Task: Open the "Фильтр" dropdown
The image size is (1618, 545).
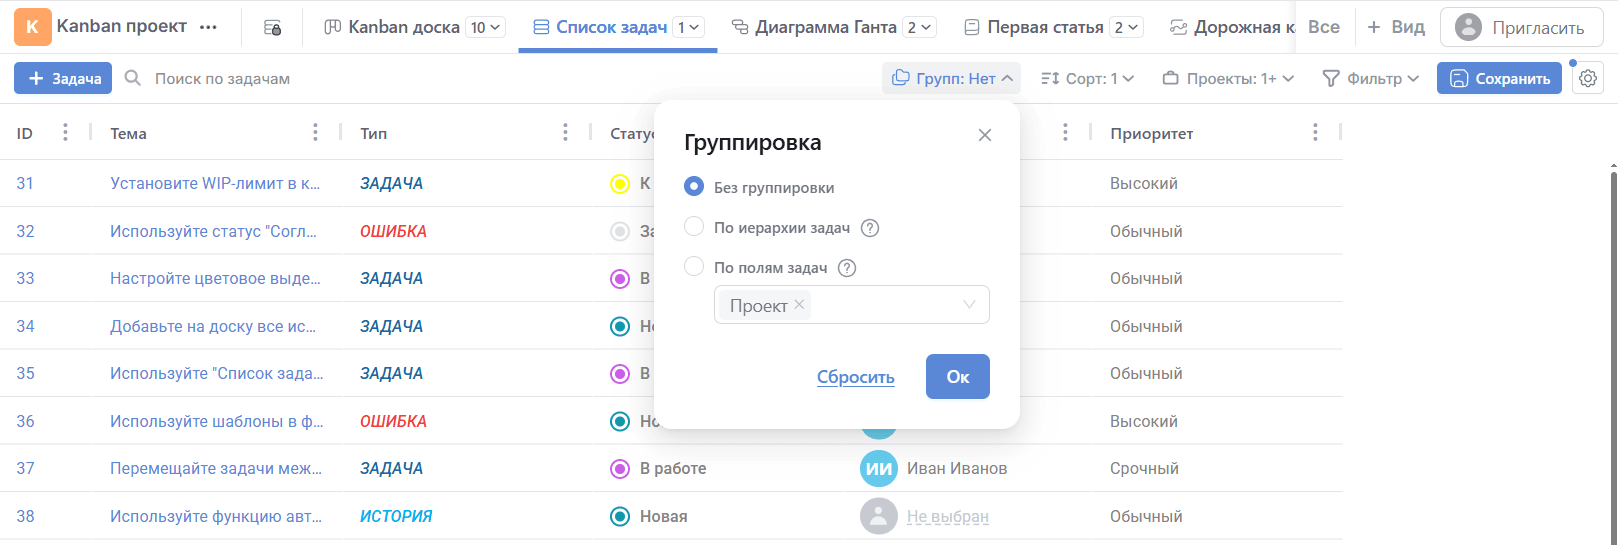Action: (1370, 78)
